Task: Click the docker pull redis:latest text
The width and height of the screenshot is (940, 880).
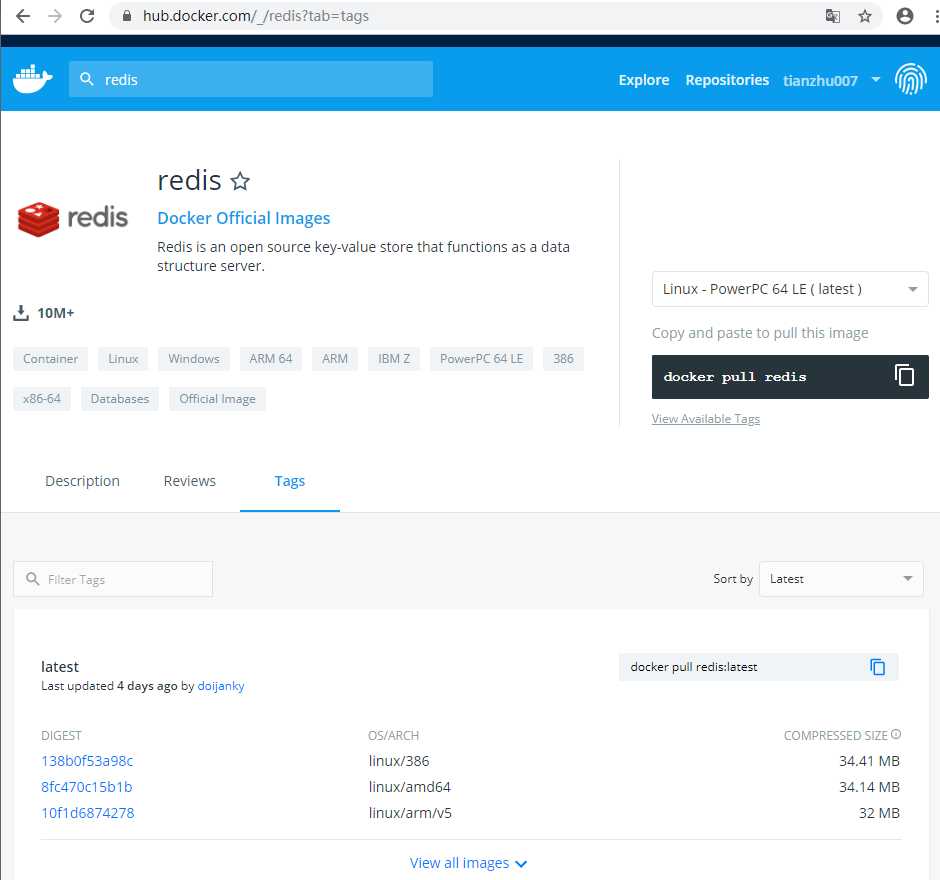Action: tap(694, 667)
